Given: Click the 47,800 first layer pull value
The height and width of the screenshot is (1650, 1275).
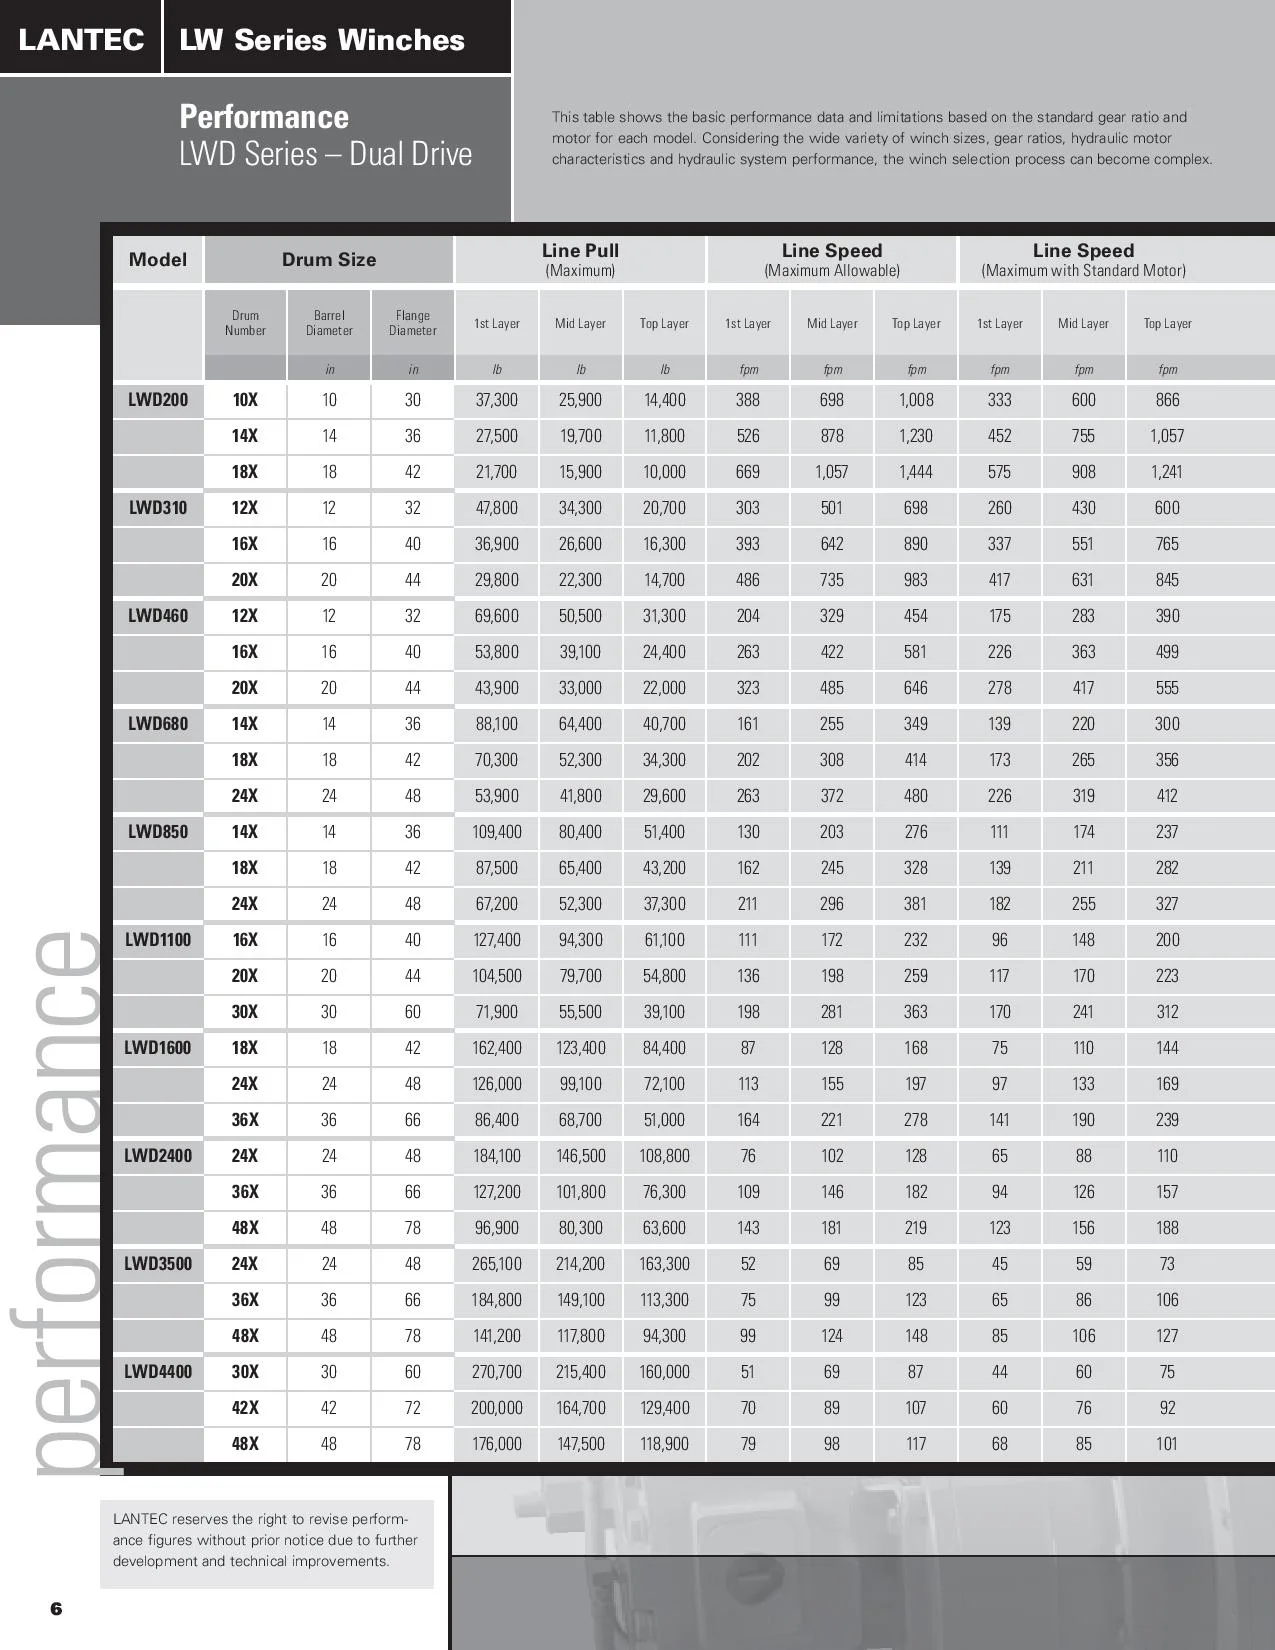Looking at the screenshot, I should [x=497, y=508].
